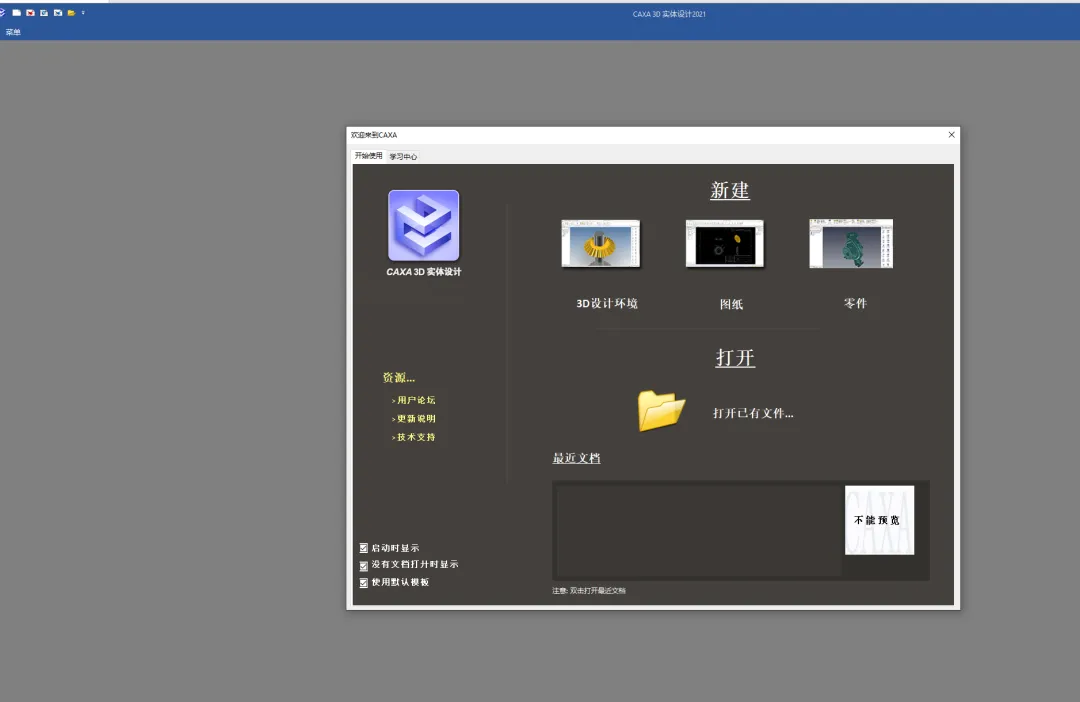Toggle the 启动时显示 checkbox
This screenshot has width=1080, height=702.
[364, 548]
